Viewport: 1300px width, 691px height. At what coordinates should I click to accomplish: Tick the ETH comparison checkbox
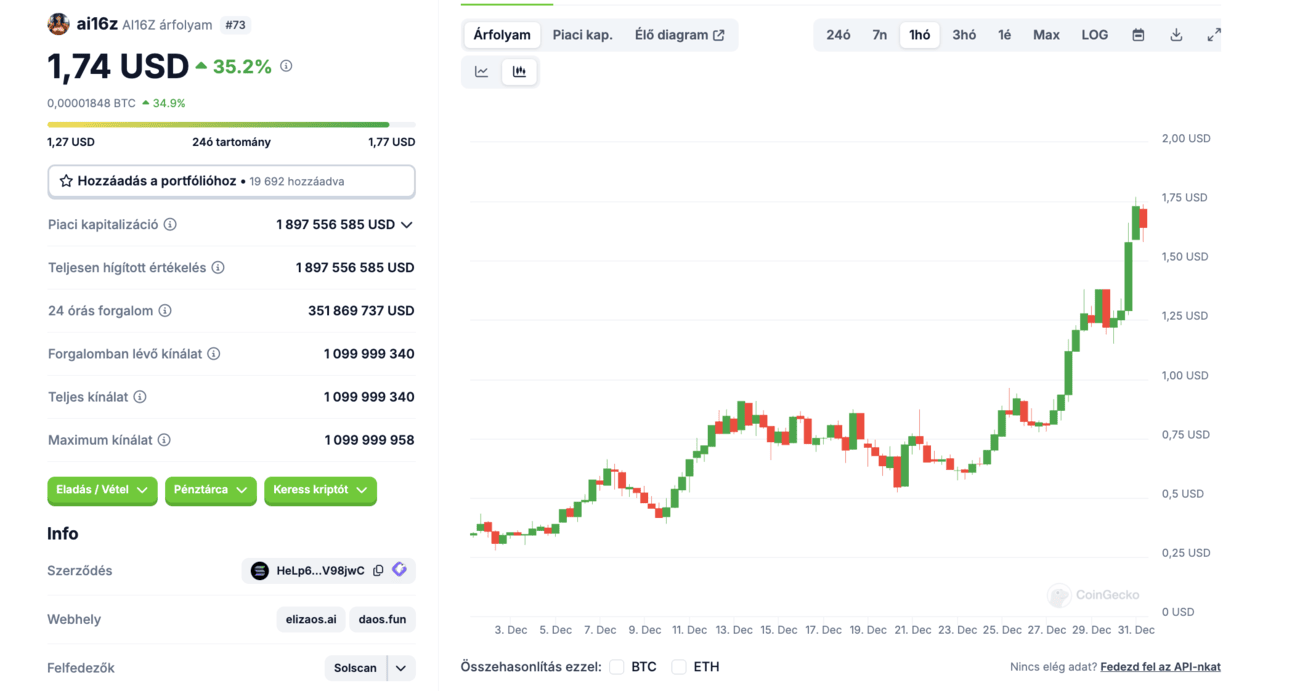click(x=679, y=667)
